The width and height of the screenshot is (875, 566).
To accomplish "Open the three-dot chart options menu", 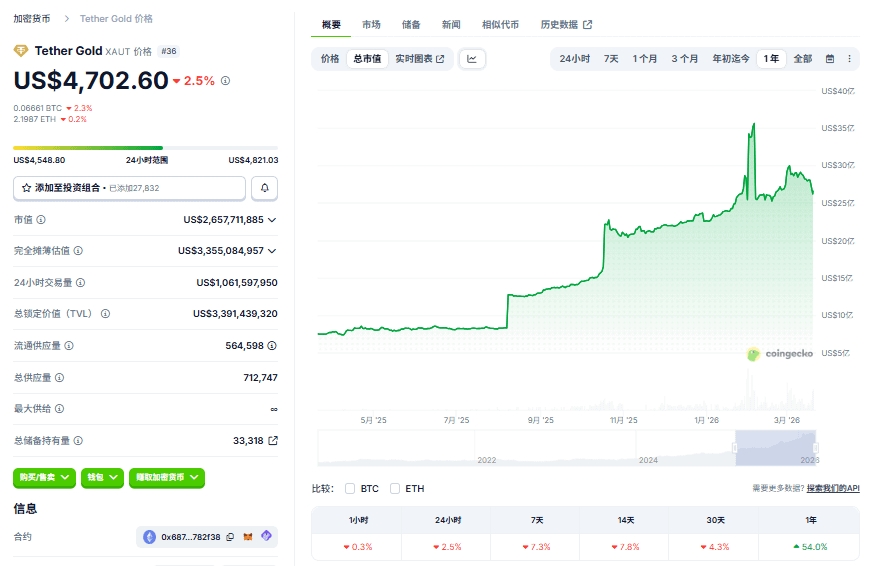I will (x=849, y=59).
